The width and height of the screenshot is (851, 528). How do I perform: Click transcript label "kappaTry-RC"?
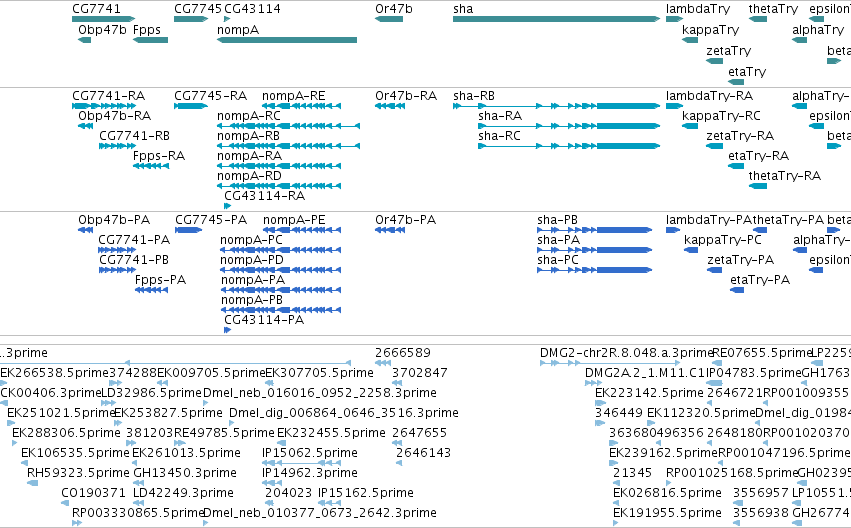point(721,116)
